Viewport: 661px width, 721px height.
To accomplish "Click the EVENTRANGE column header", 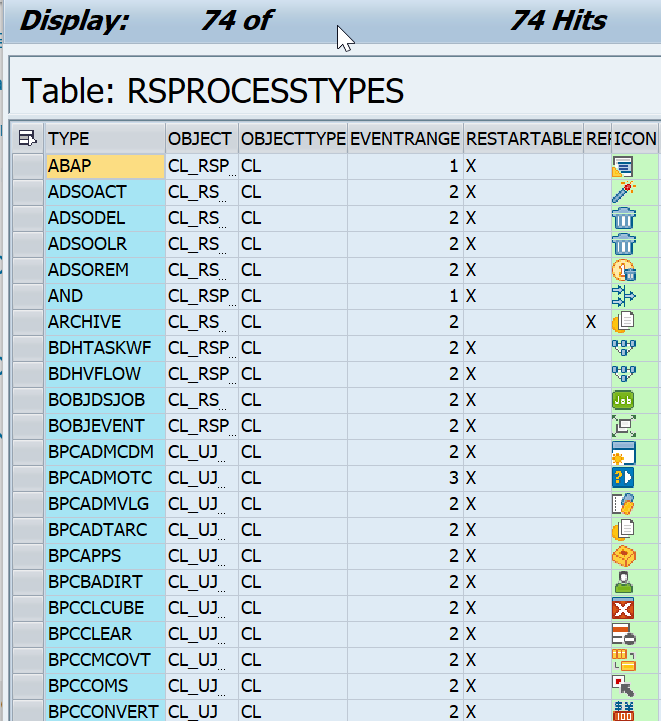I will coord(405,138).
